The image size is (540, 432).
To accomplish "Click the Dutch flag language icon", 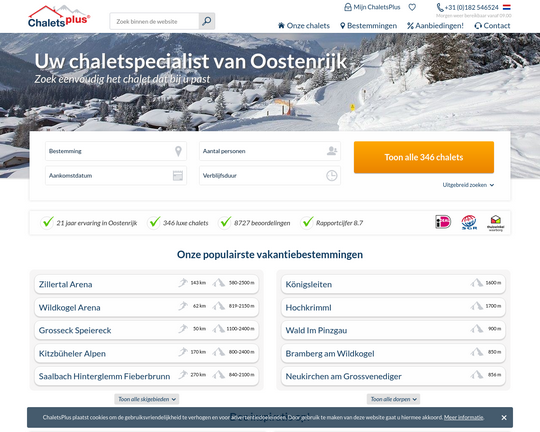I will [507, 7].
